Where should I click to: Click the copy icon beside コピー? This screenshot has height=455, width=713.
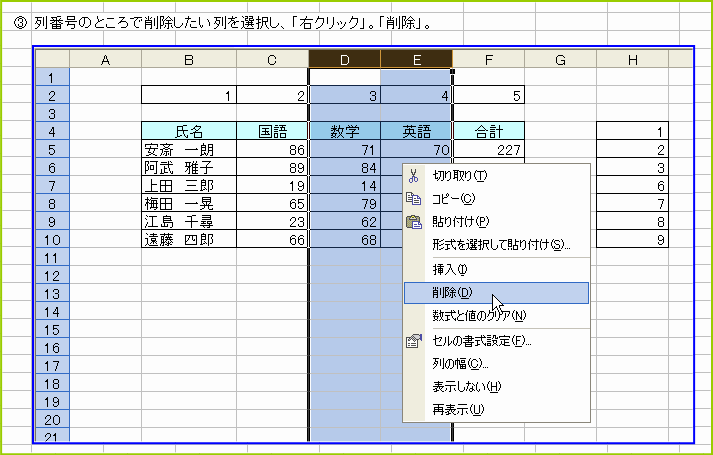[413, 199]
